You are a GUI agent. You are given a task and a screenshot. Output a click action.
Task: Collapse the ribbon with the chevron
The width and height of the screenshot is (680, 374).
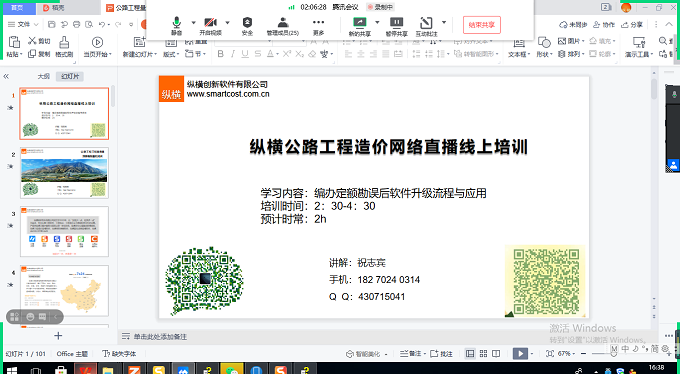coord(668,24)
